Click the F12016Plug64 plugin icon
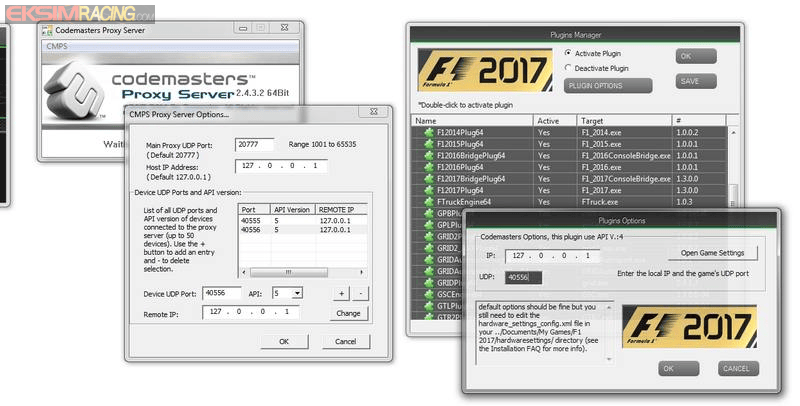Screen dimensions: 800x406 pos(429,167)
